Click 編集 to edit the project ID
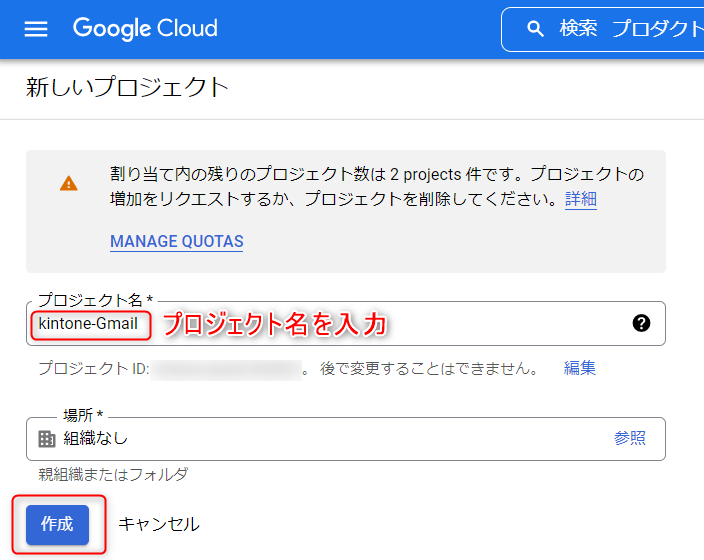This screenshot has height=560, width=704. (579, 368)
